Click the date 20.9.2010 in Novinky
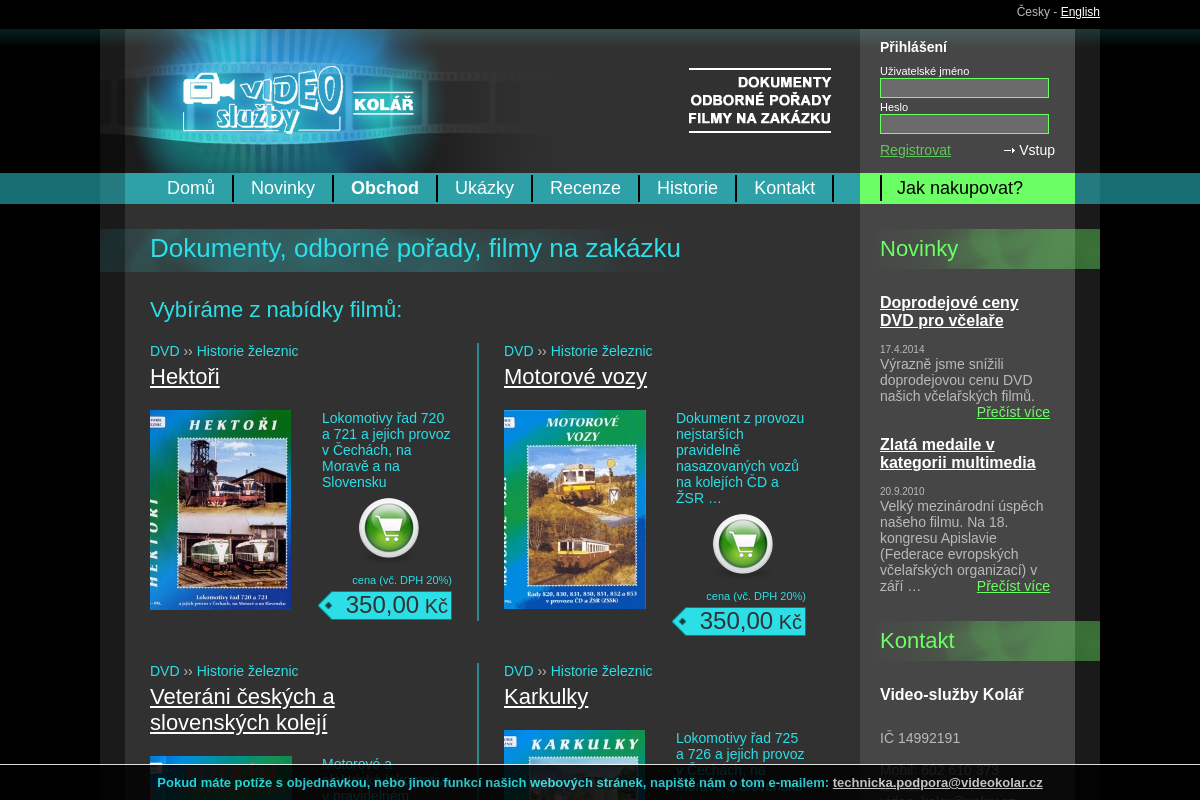 point(902,492)
